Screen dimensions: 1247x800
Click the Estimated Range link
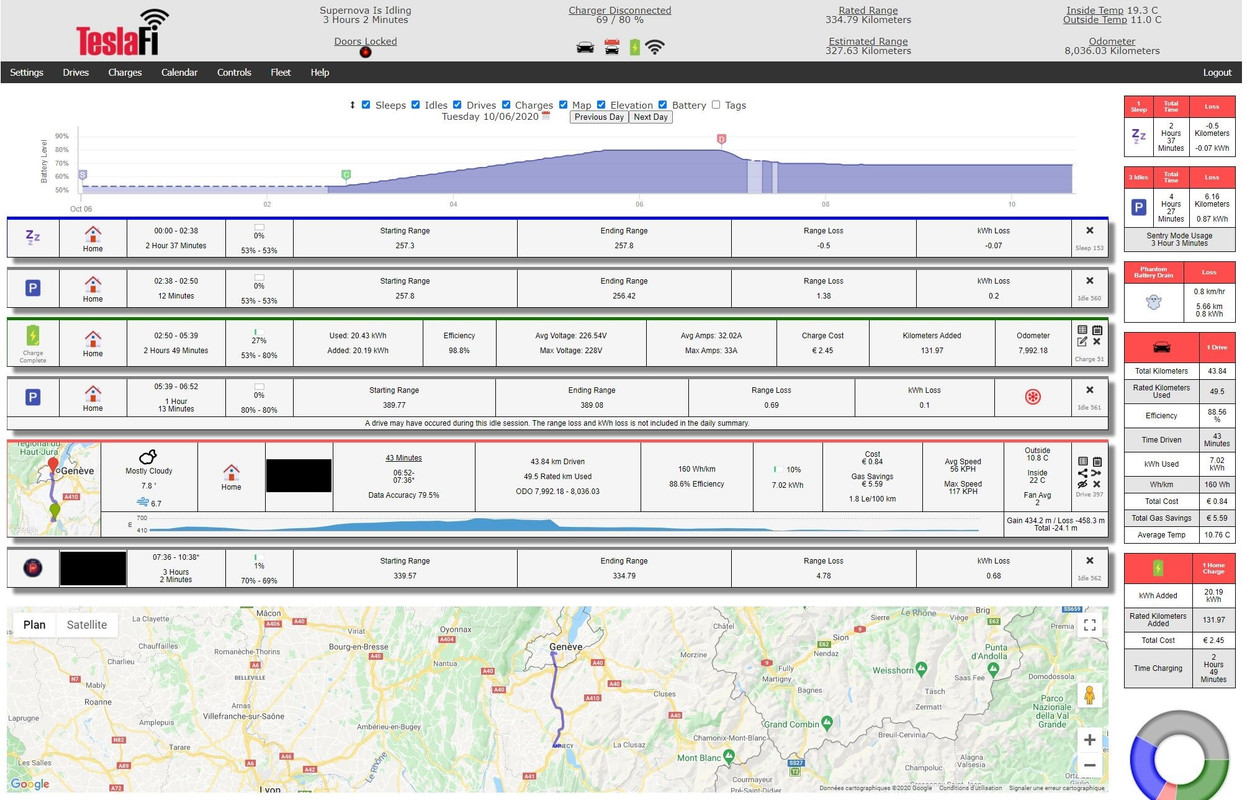[x=868, y=42]
